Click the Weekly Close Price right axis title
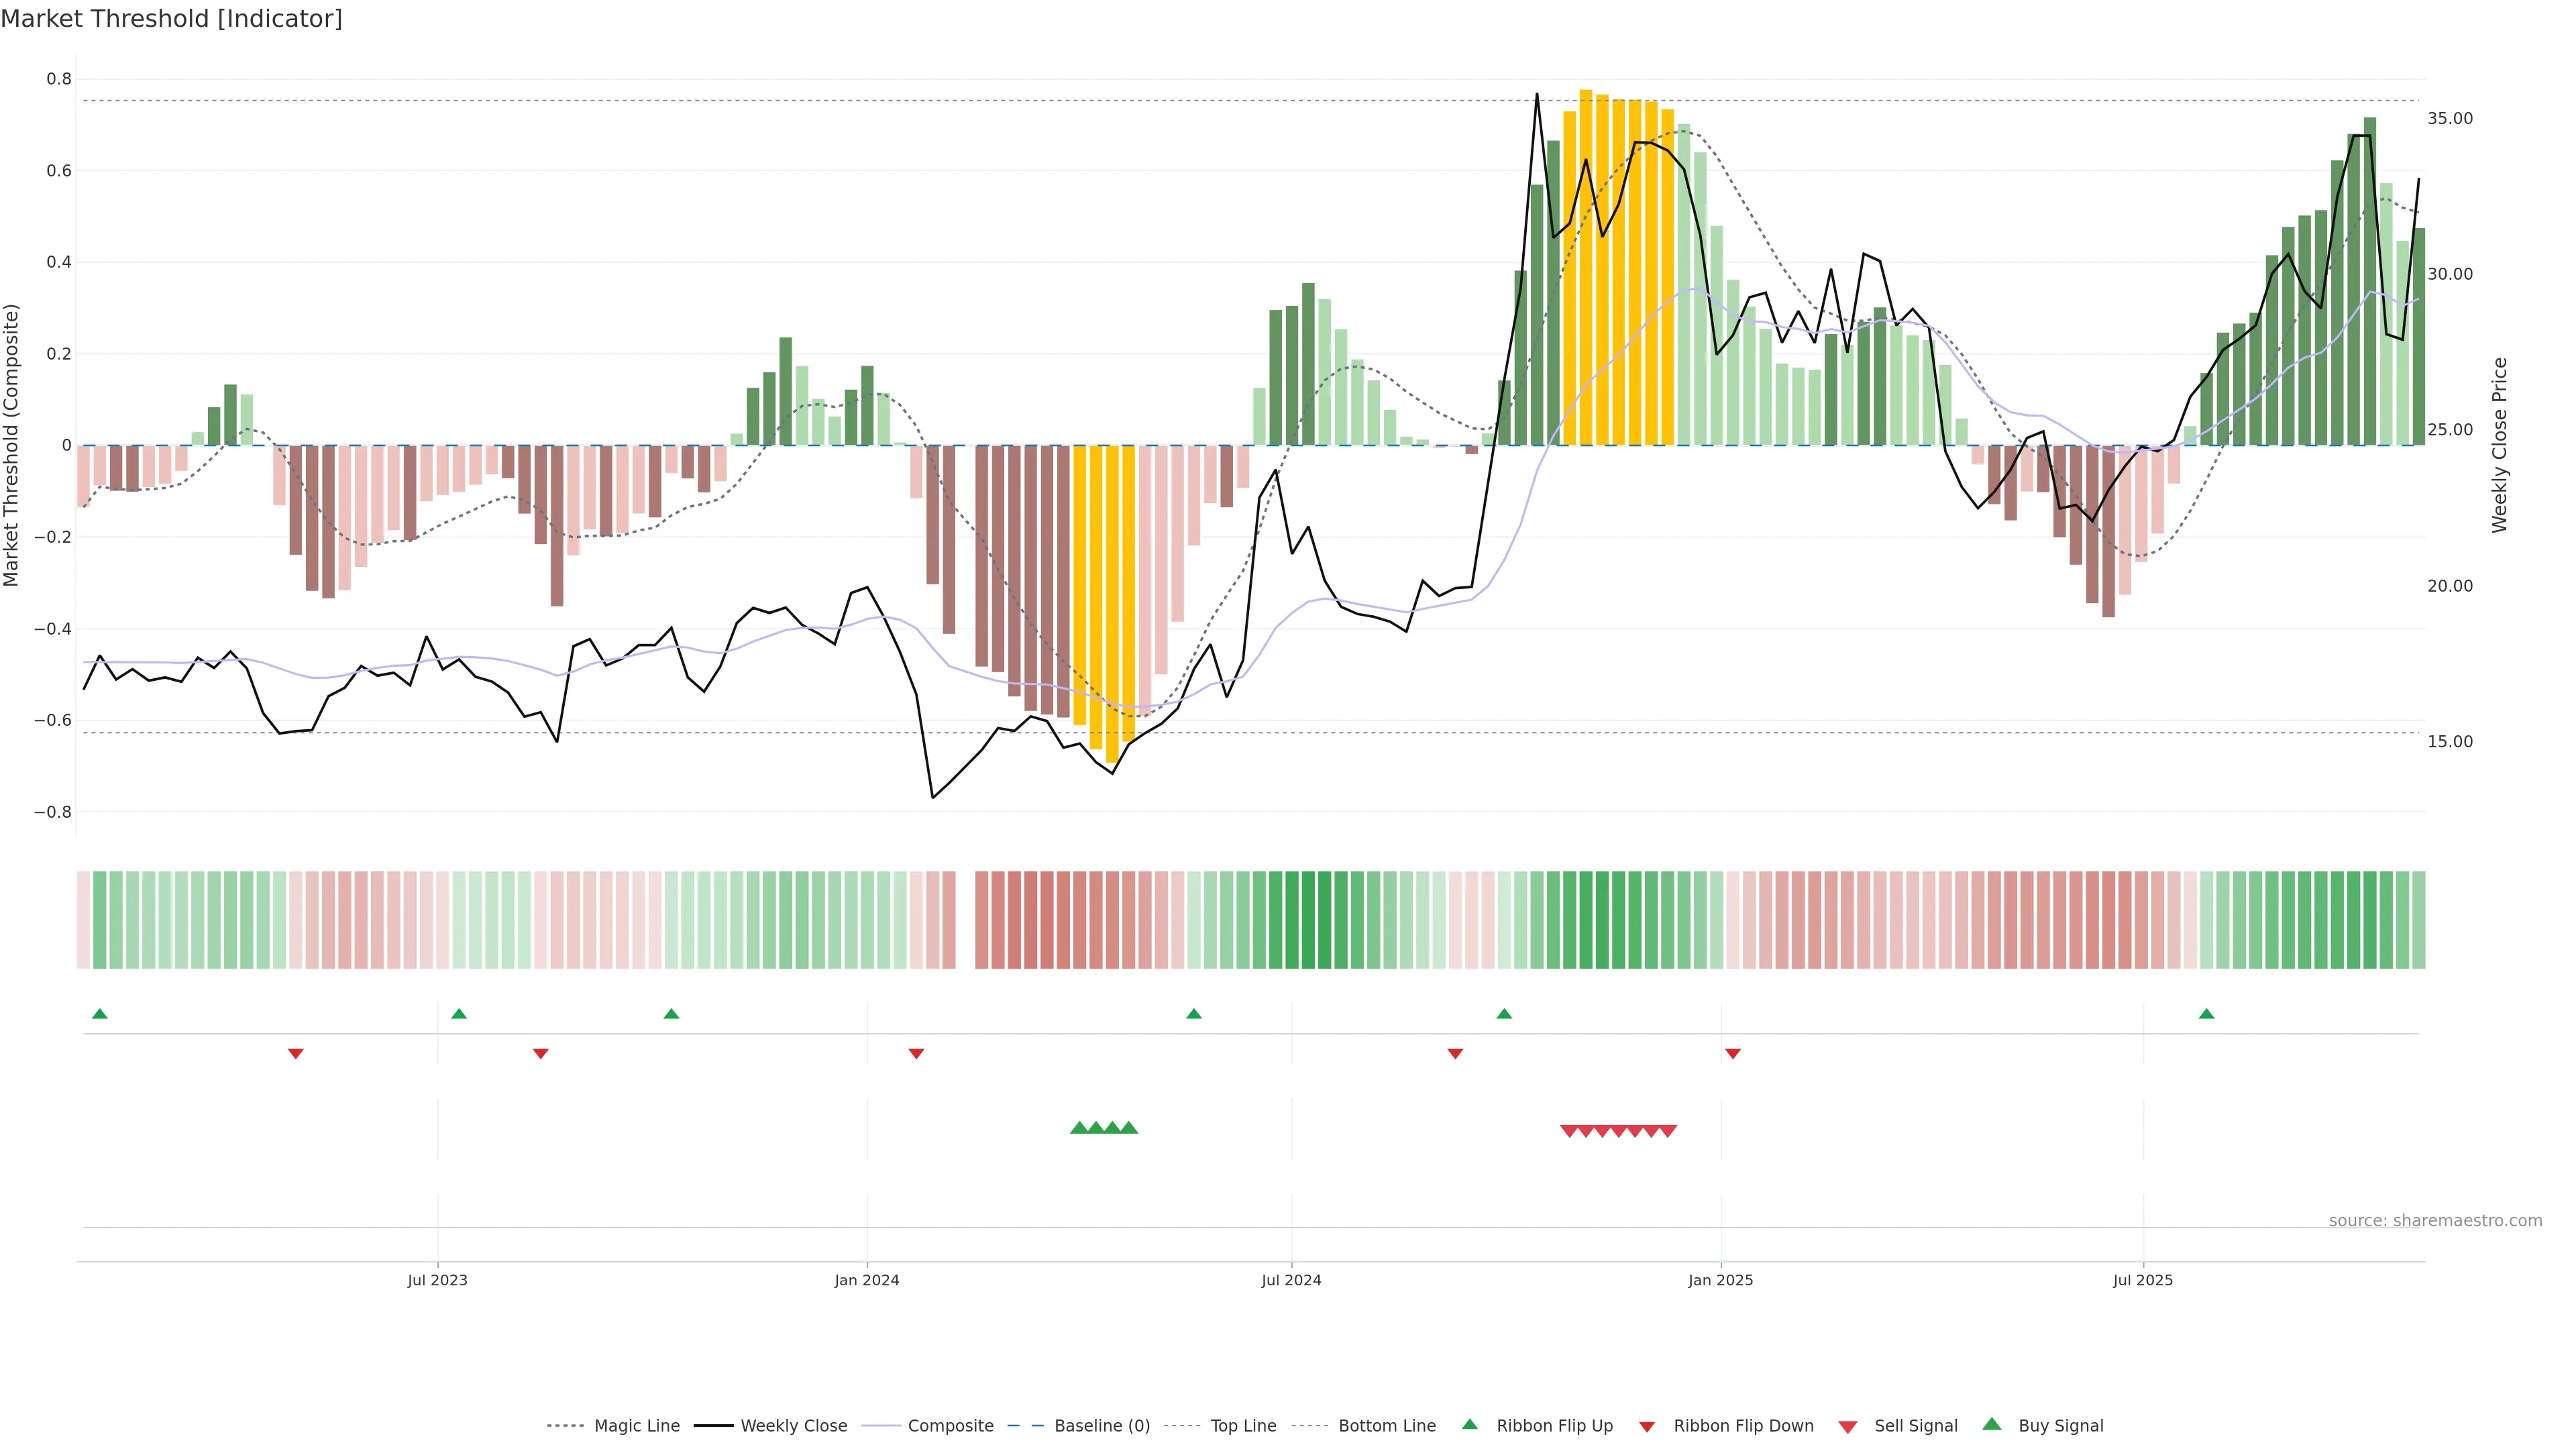The image size is (2576, 1449). [2499, 445]
